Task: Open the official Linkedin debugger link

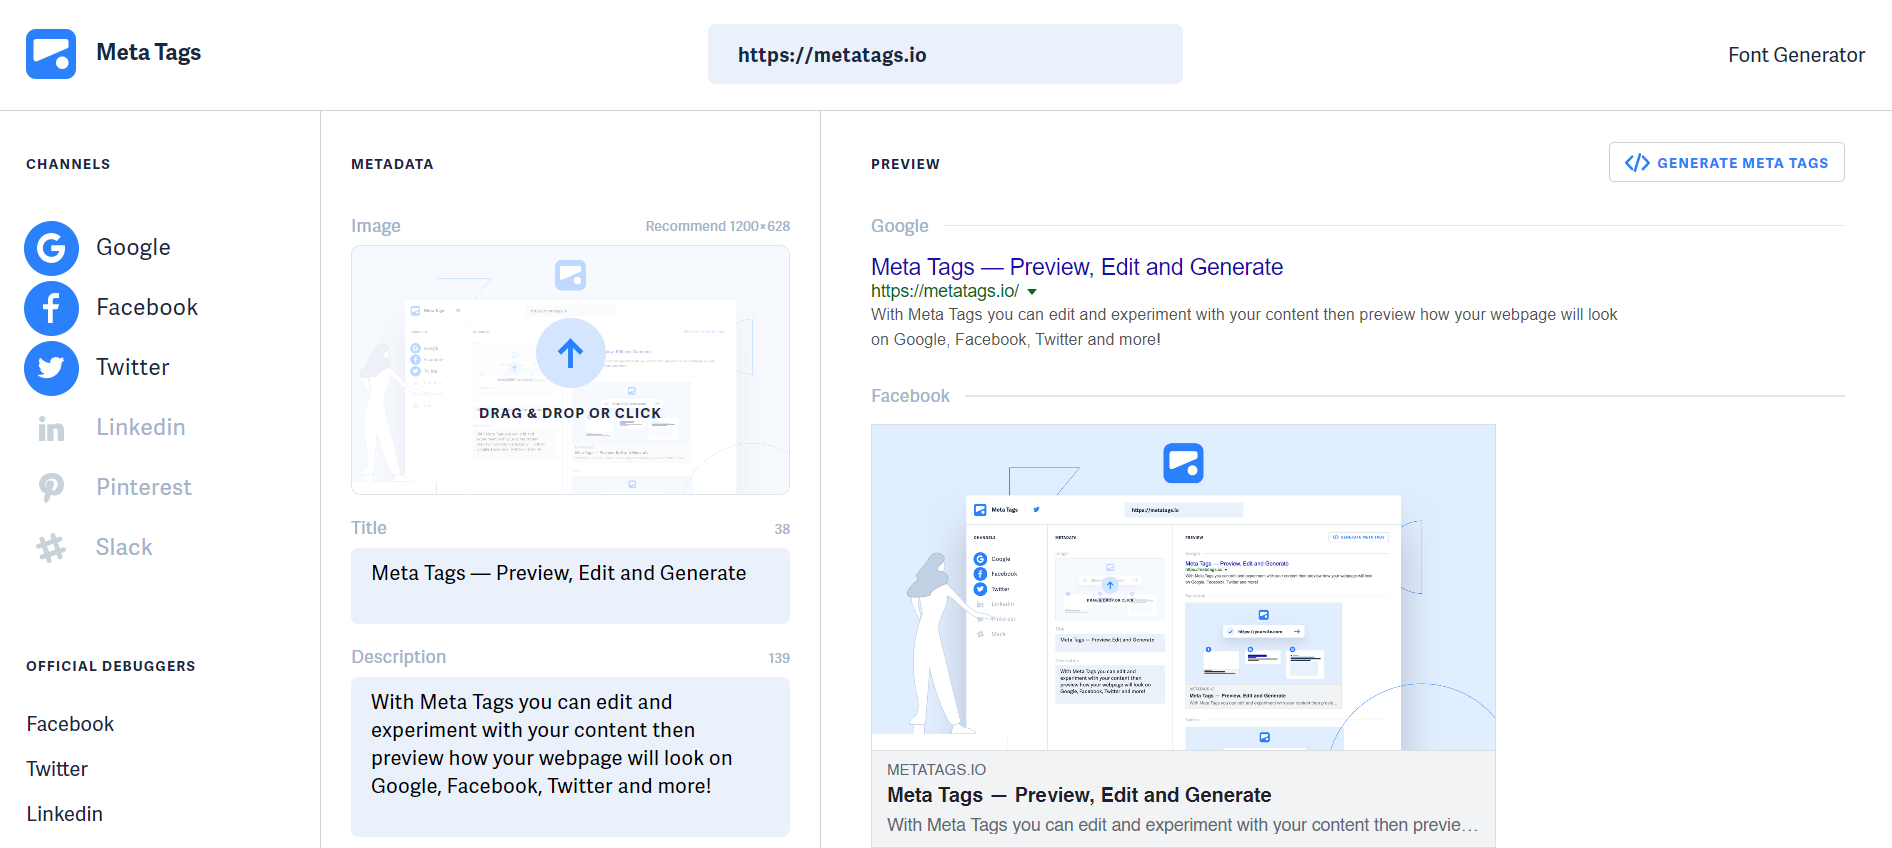Action: click(x=64, y=814)
